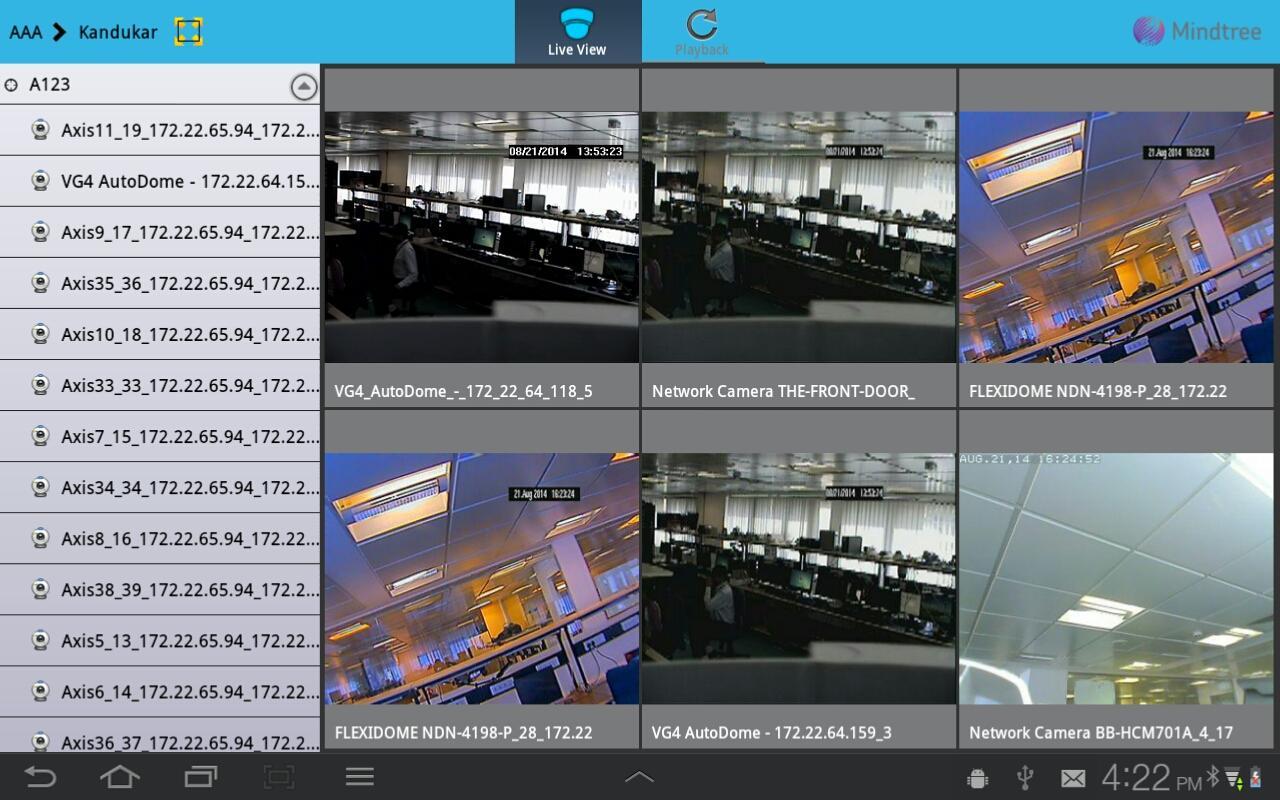
Task: Open the recent apps icon
Action: coord(201,777)
